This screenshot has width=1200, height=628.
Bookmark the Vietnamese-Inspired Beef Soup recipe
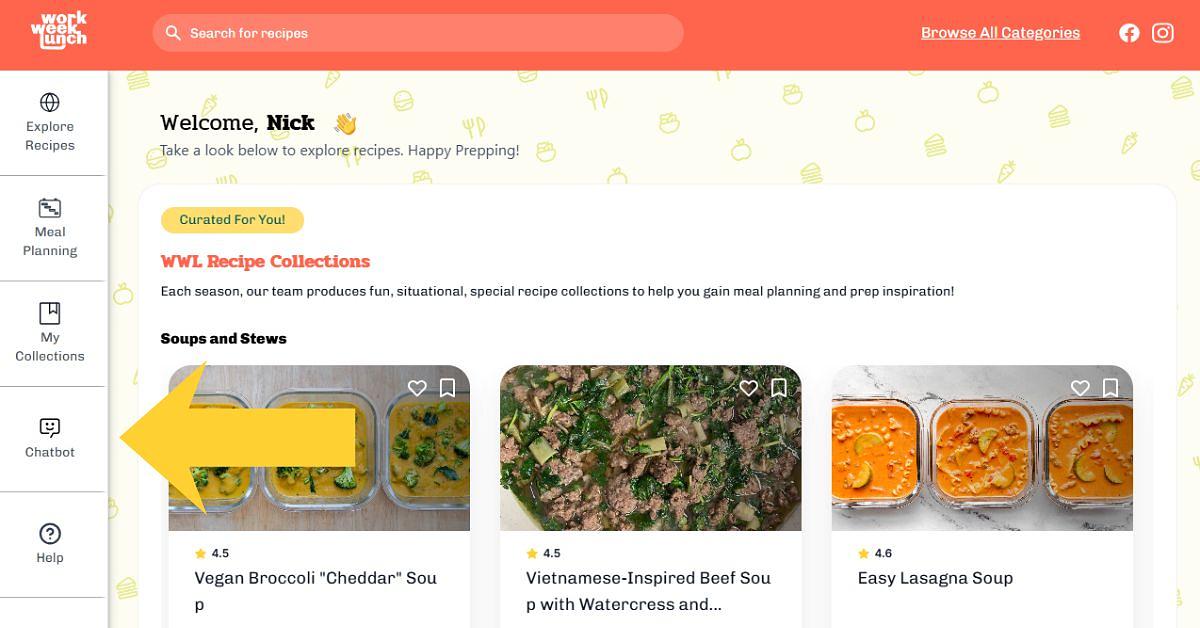click(x=779, y=388)
